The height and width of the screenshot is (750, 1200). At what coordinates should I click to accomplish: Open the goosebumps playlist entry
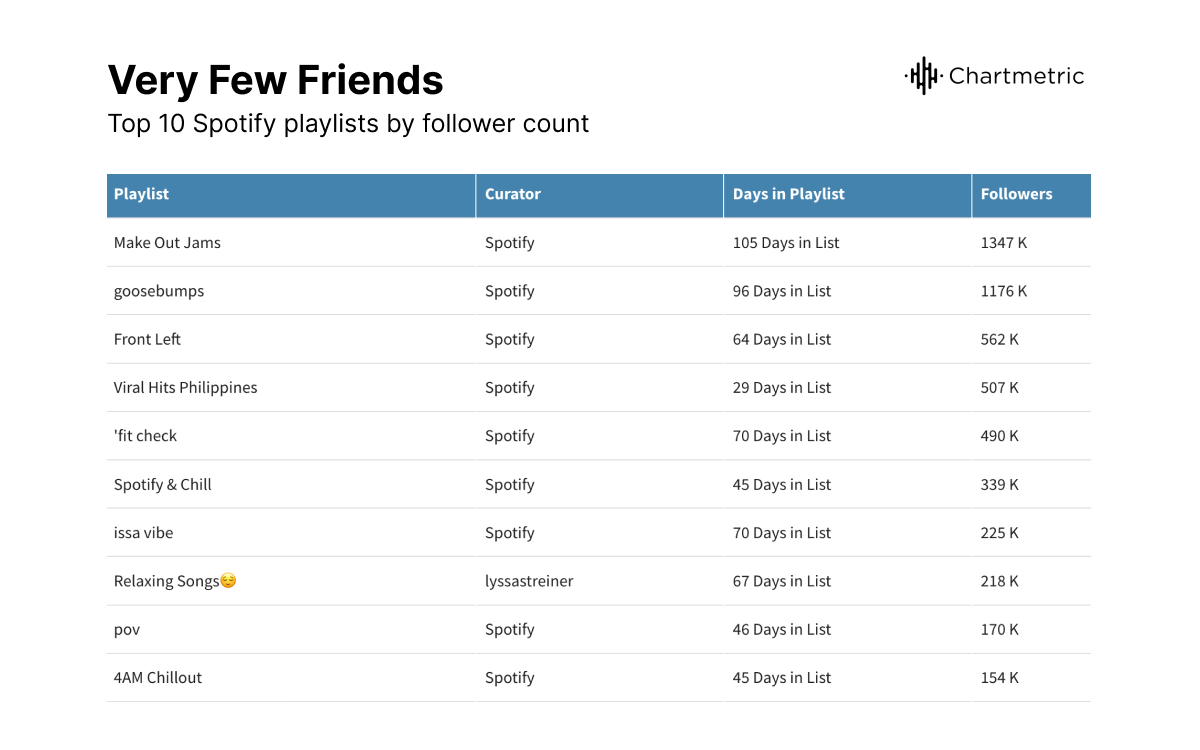coord(158,291)
